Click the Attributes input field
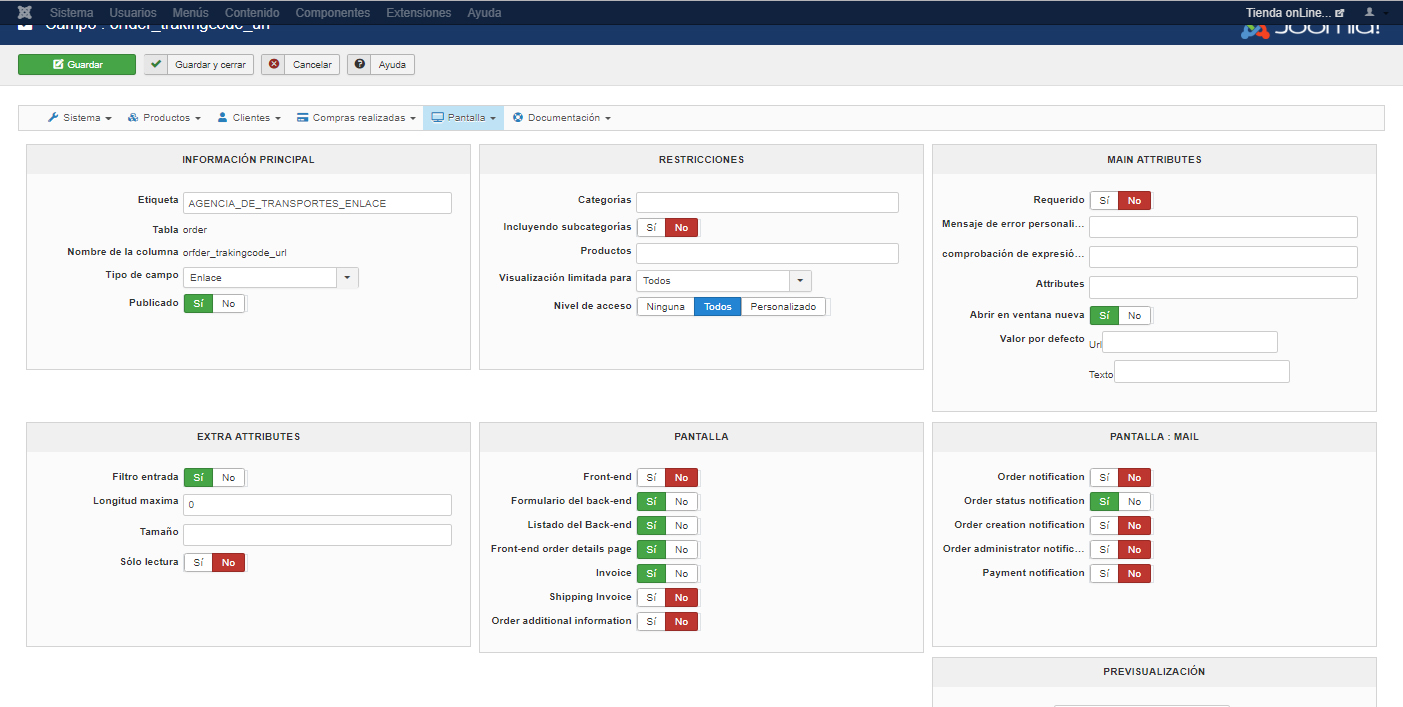This screenshot has height=707, width=1403. point(1224,287)
